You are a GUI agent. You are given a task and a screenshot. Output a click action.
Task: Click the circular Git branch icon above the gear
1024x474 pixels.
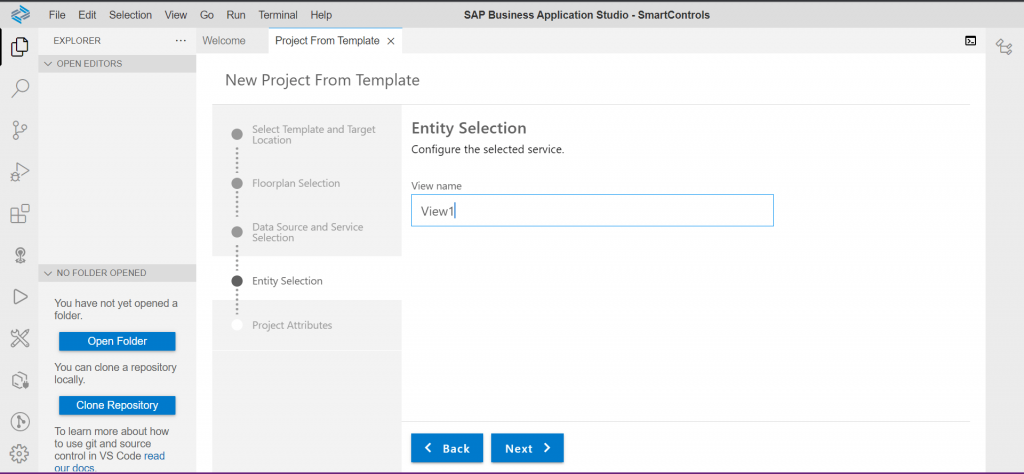tap(20, 422)
